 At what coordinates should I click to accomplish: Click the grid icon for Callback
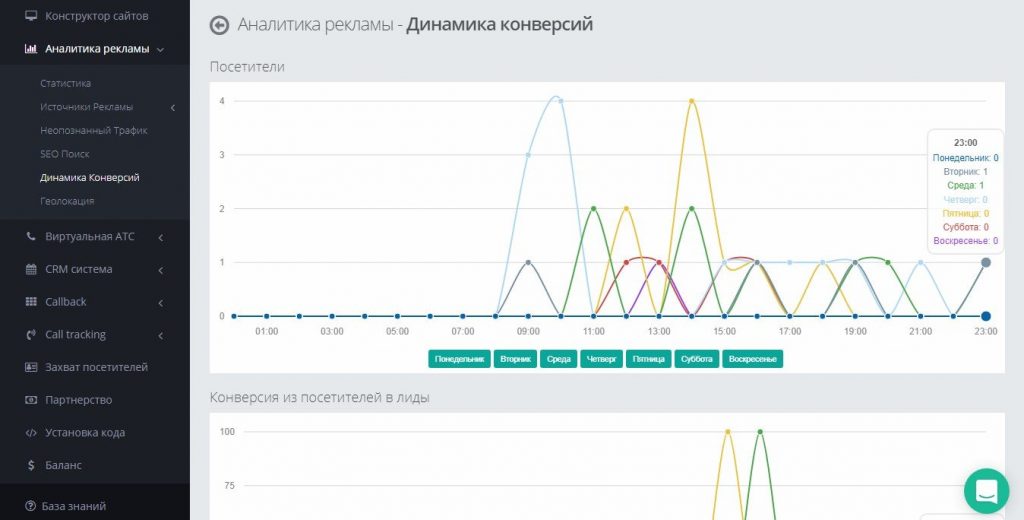(31, 302)
